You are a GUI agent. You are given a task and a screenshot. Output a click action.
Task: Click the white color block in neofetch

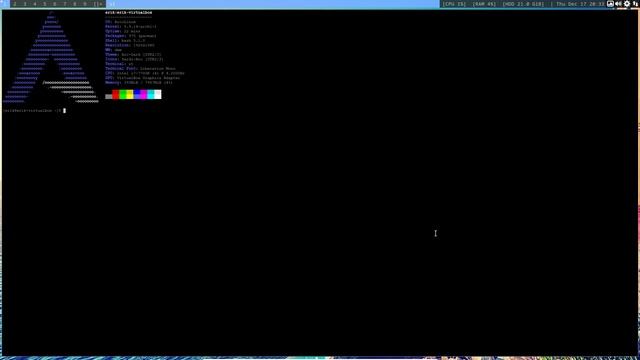[158, 94]
